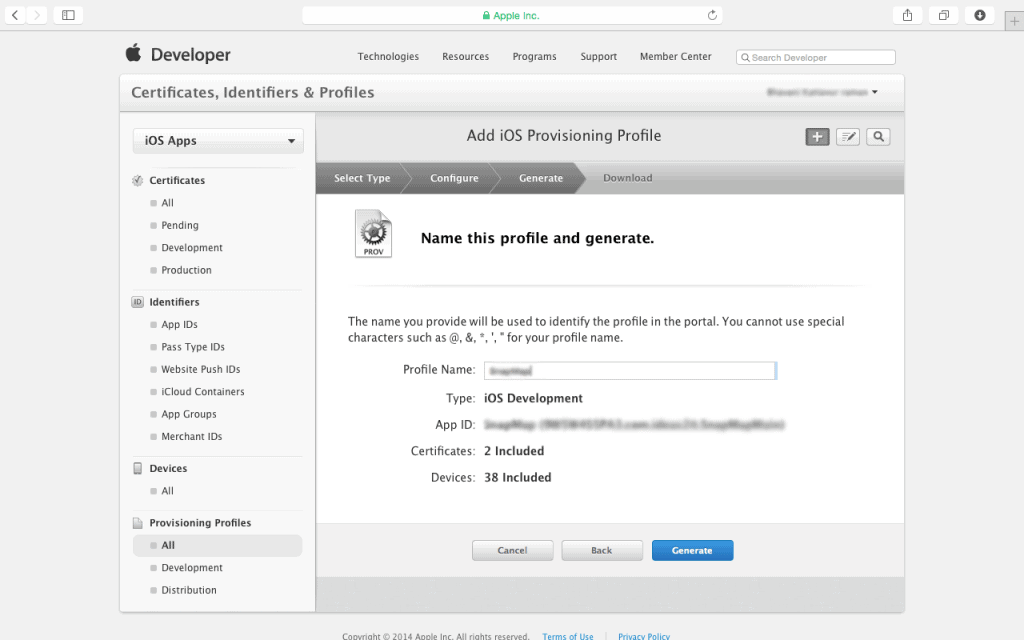Click the Developer title link
Screen dimensions: 1024x640
191,55
